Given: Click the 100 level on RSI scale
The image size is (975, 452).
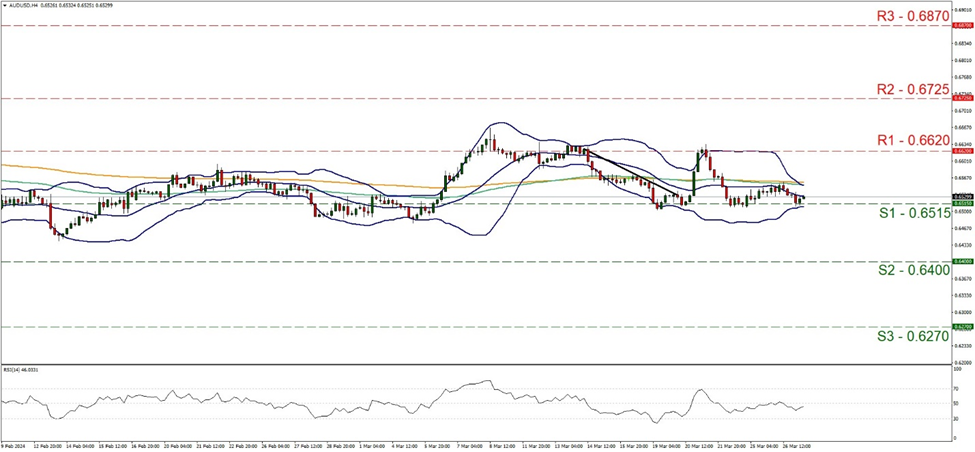Looking at the screenshot, I should (957, 371).
